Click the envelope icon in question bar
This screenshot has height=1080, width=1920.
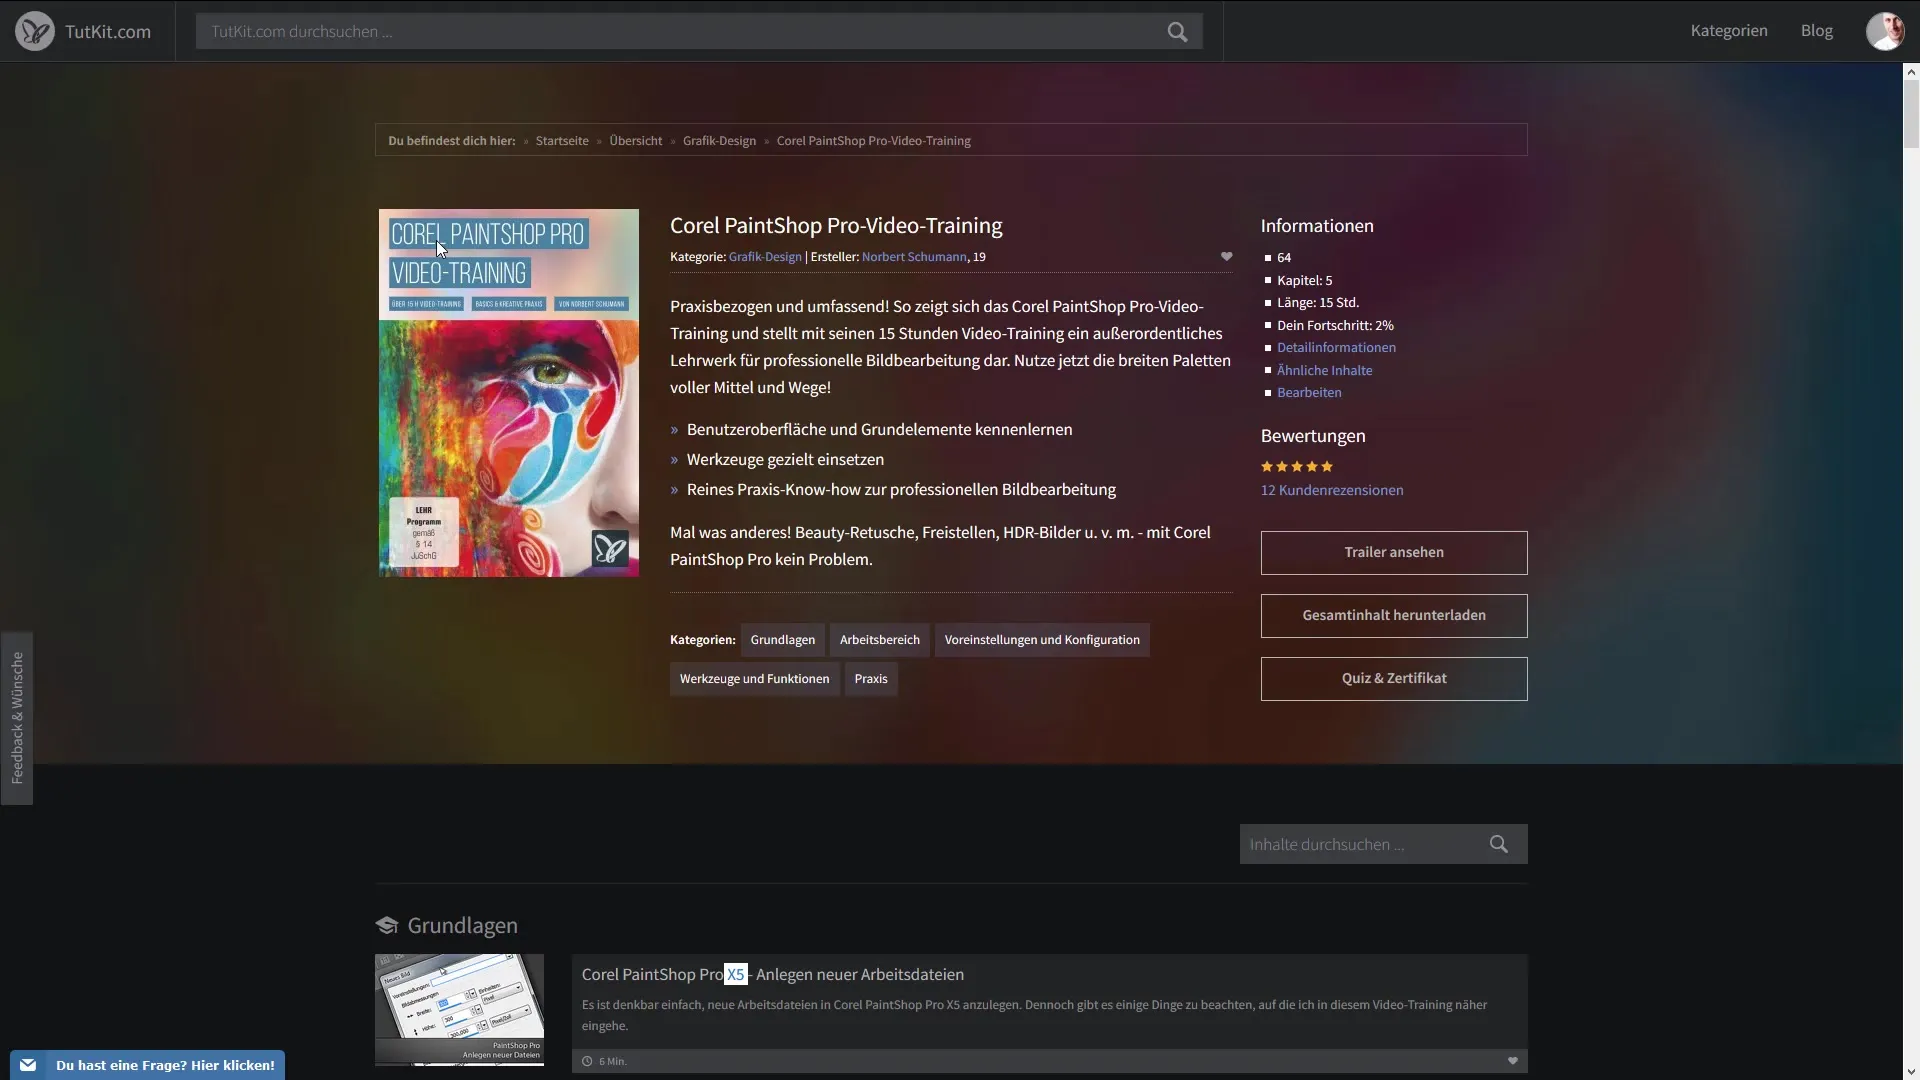(x=28, y=1065)
